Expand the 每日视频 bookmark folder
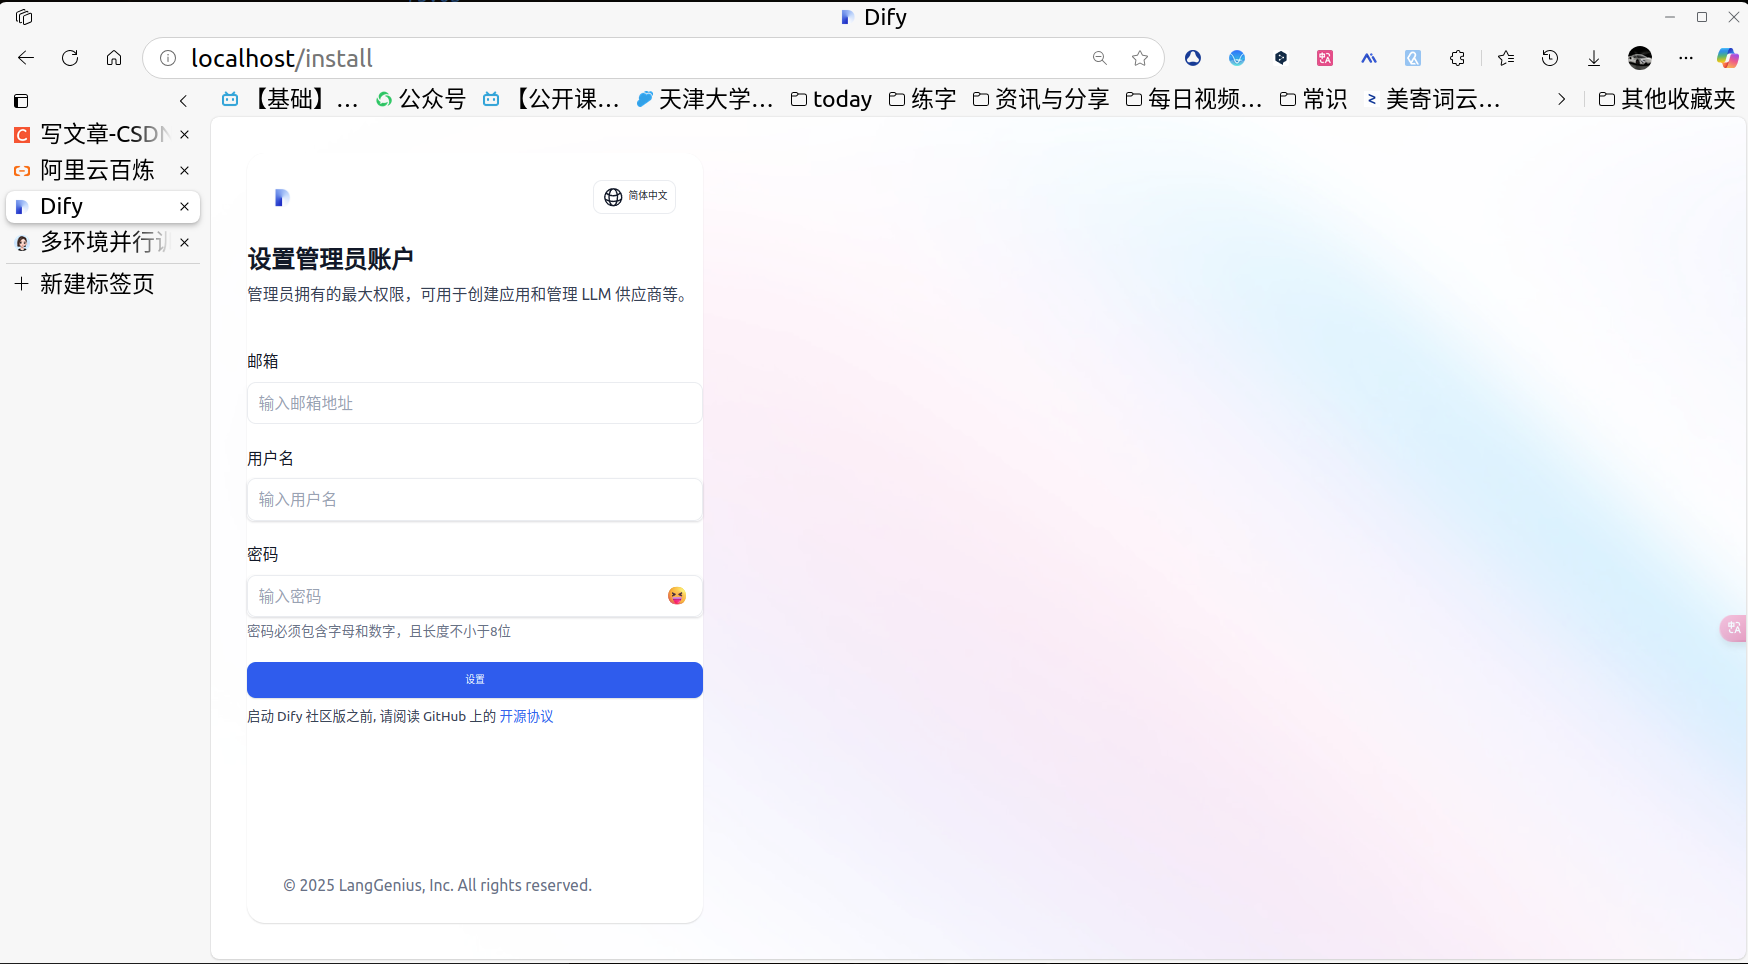The height and width of the screenshot is (964, 1748). click(x=1194, y=99)
